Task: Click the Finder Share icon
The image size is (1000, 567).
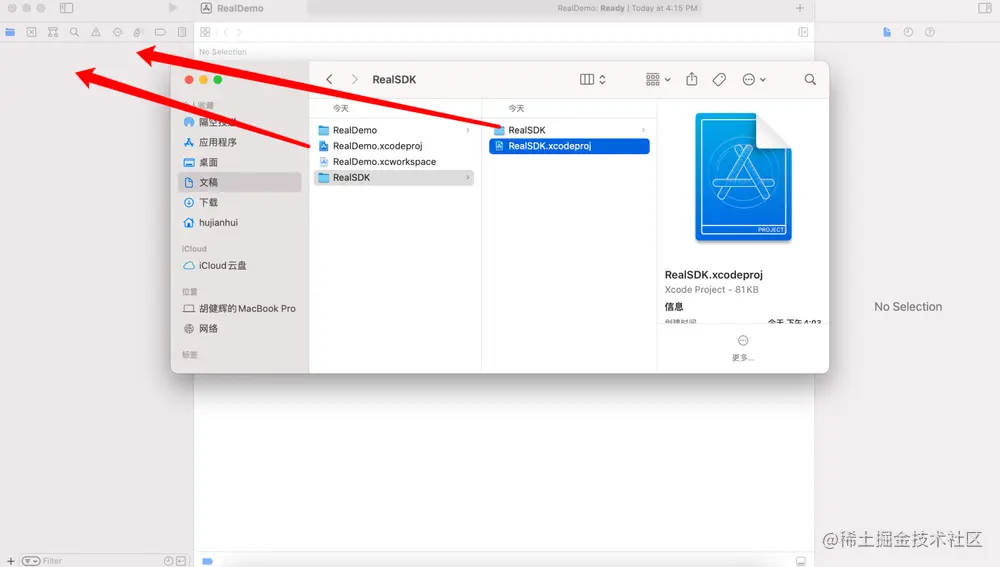Action: [691, 79]
